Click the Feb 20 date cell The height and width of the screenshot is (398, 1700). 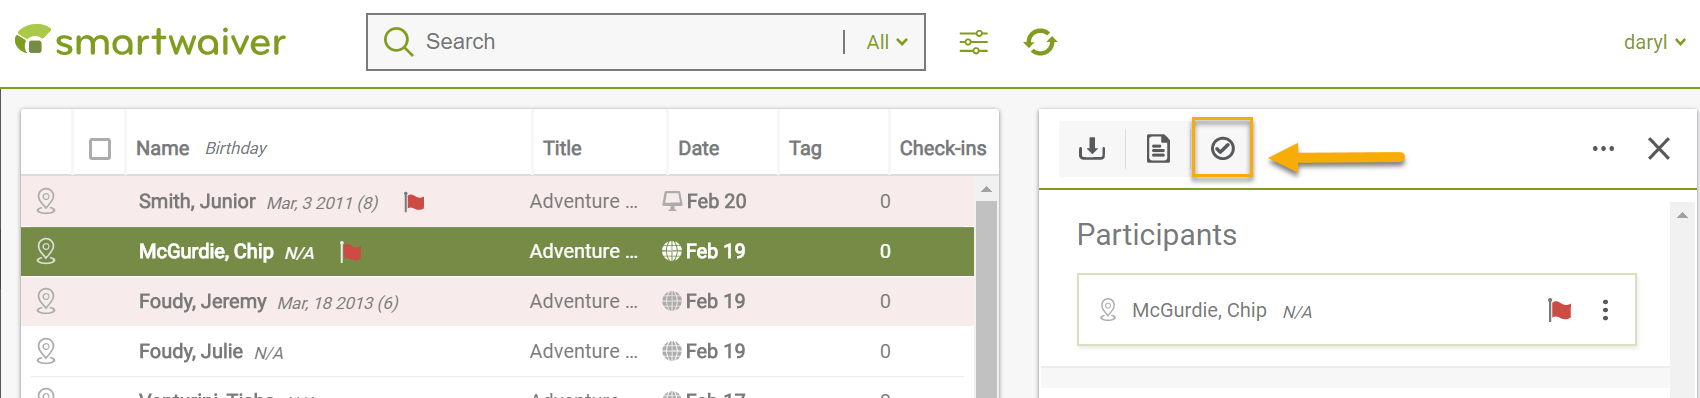click(x=716, y=201)
